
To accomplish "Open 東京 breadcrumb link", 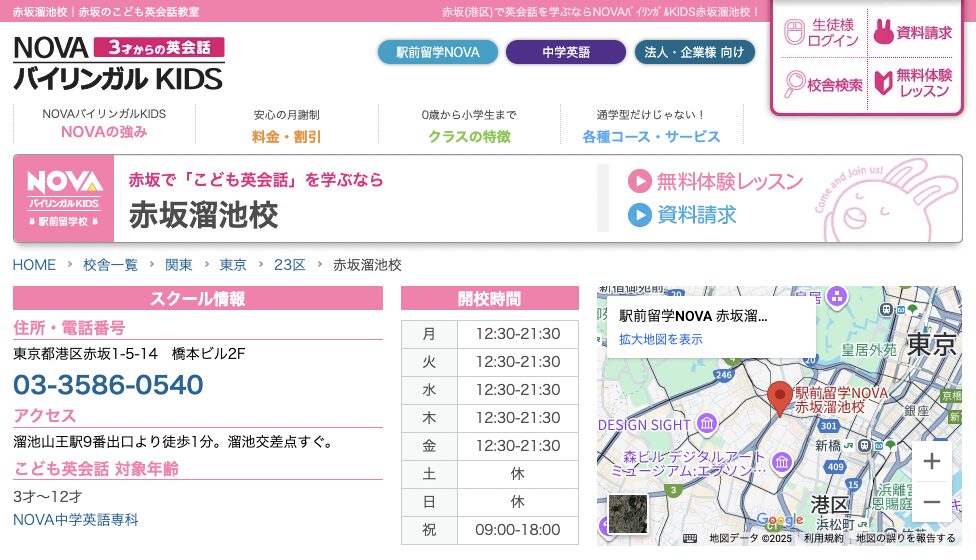I will click(x=233, y=265).
